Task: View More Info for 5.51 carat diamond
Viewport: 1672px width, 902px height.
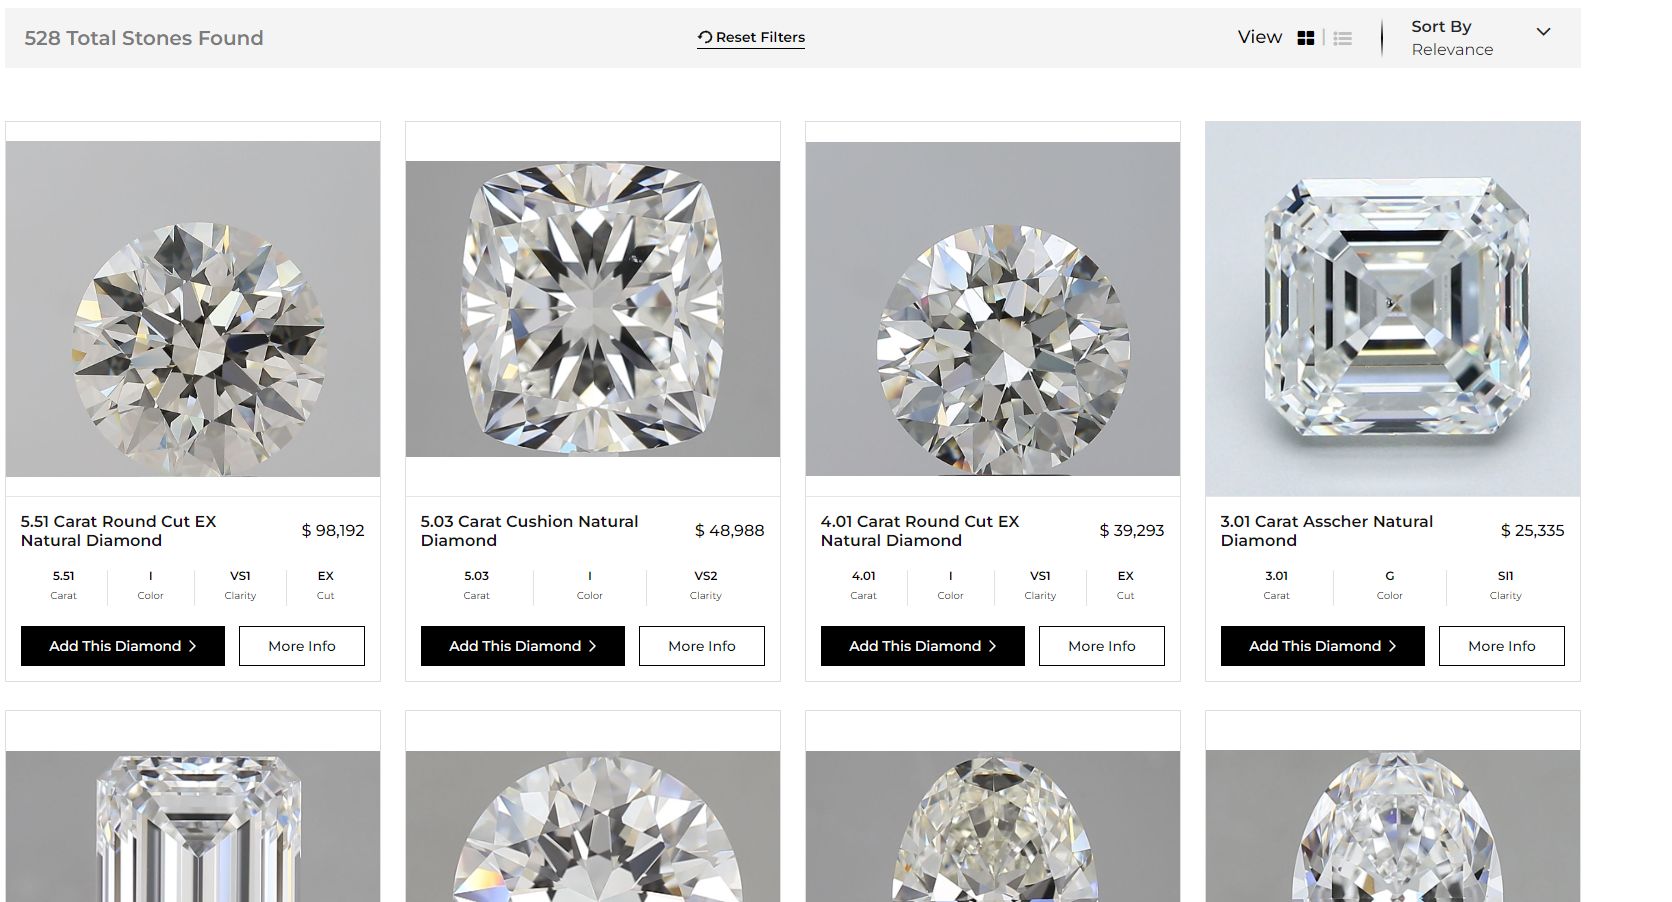Action: (302, 646)
